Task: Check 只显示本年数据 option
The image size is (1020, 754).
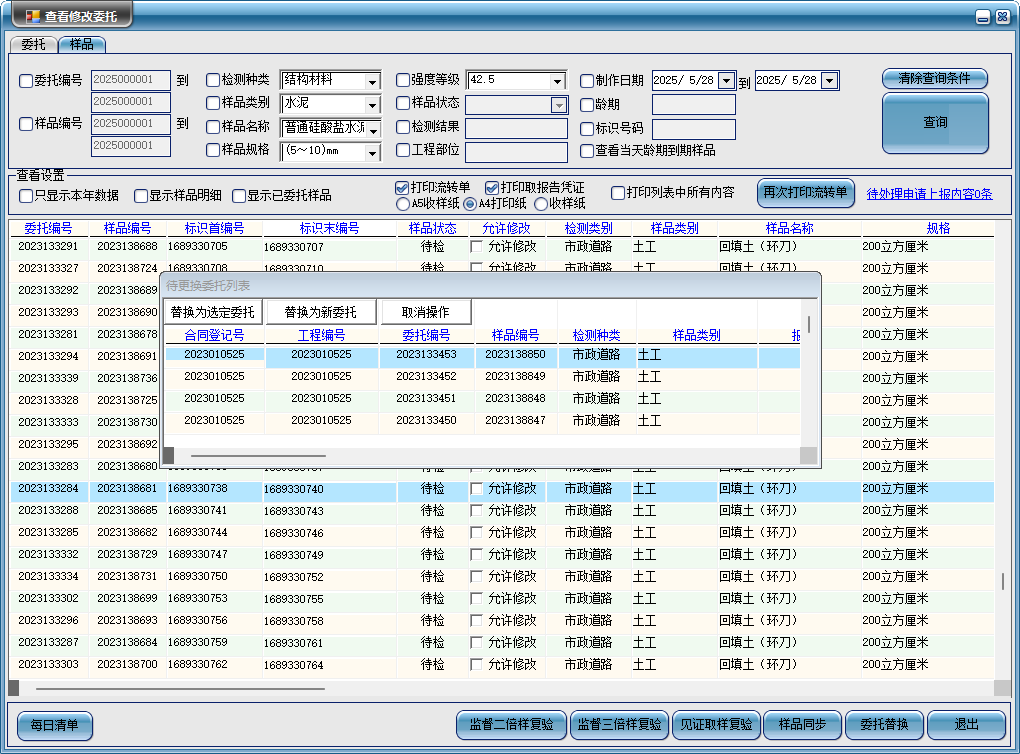Action: [26, 196]
